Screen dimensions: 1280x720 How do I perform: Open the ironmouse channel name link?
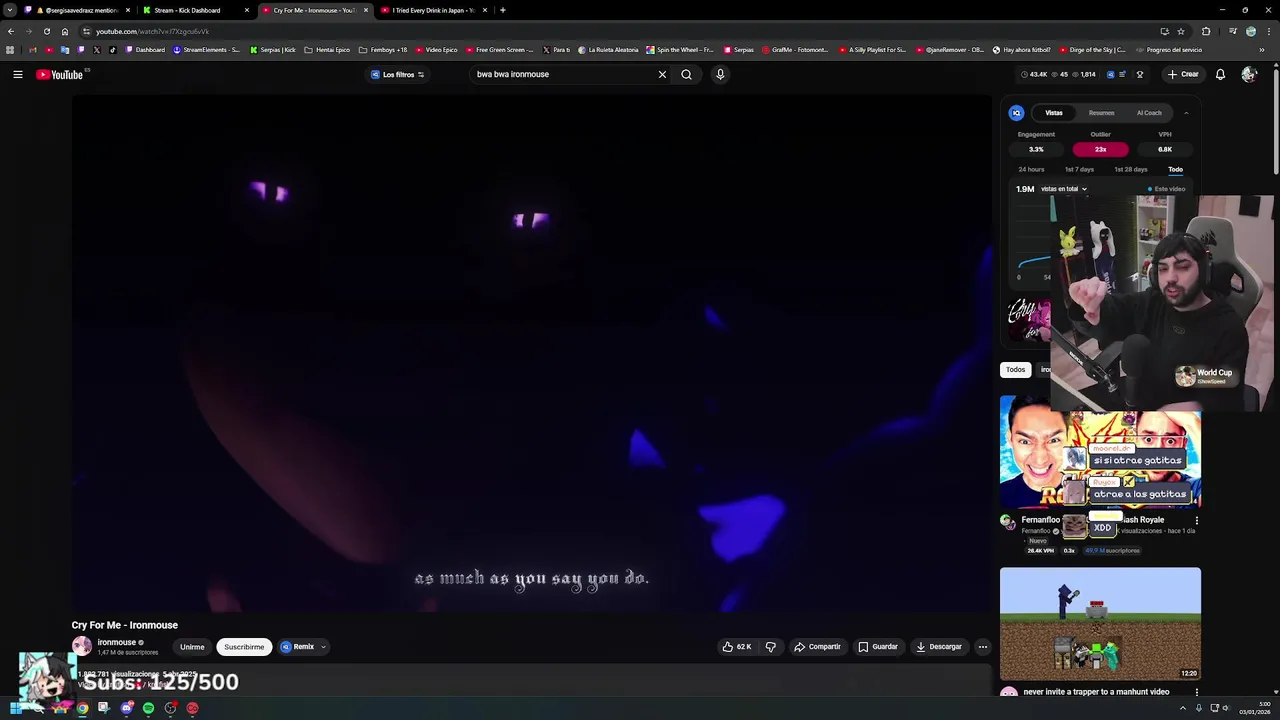(116, 643)
